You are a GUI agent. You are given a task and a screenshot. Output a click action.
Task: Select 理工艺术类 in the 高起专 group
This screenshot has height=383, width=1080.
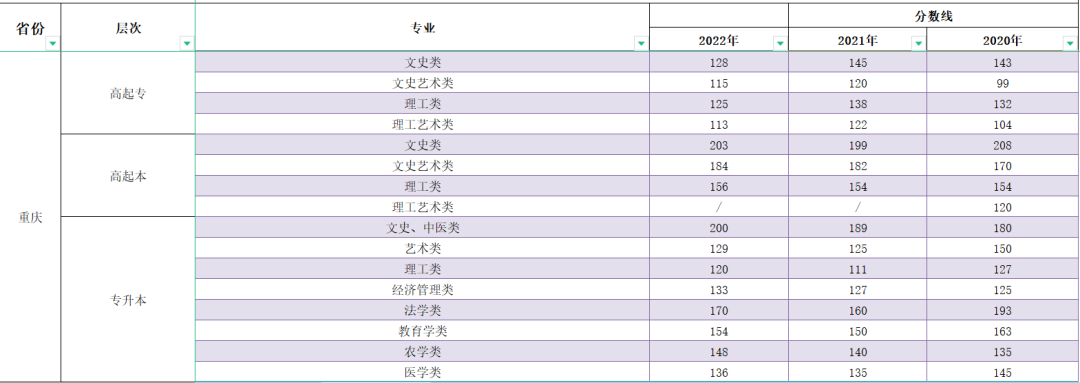coord(423,125)
